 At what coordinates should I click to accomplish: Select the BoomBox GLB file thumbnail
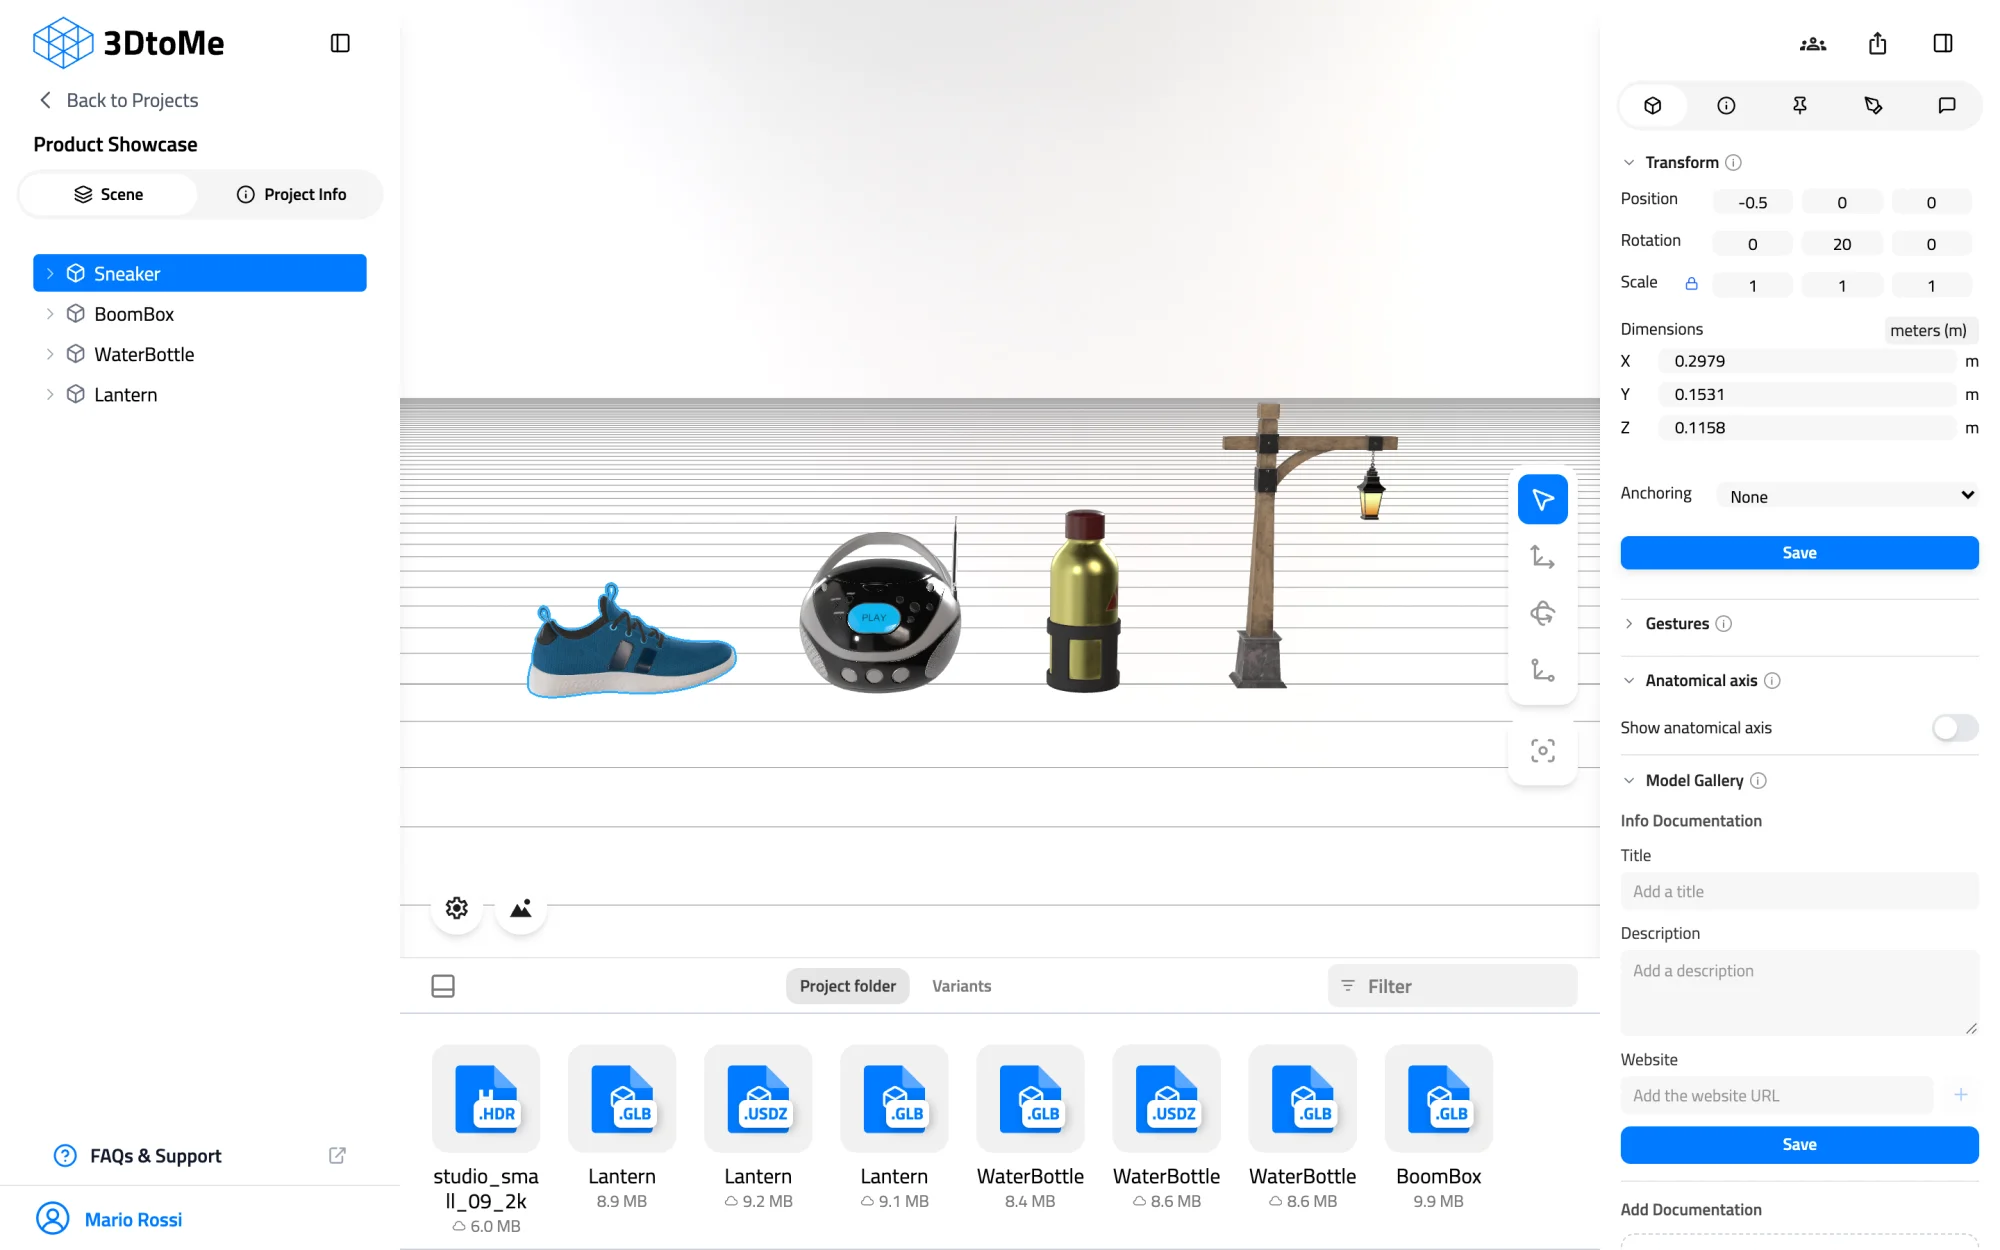coord(1438,1099)
